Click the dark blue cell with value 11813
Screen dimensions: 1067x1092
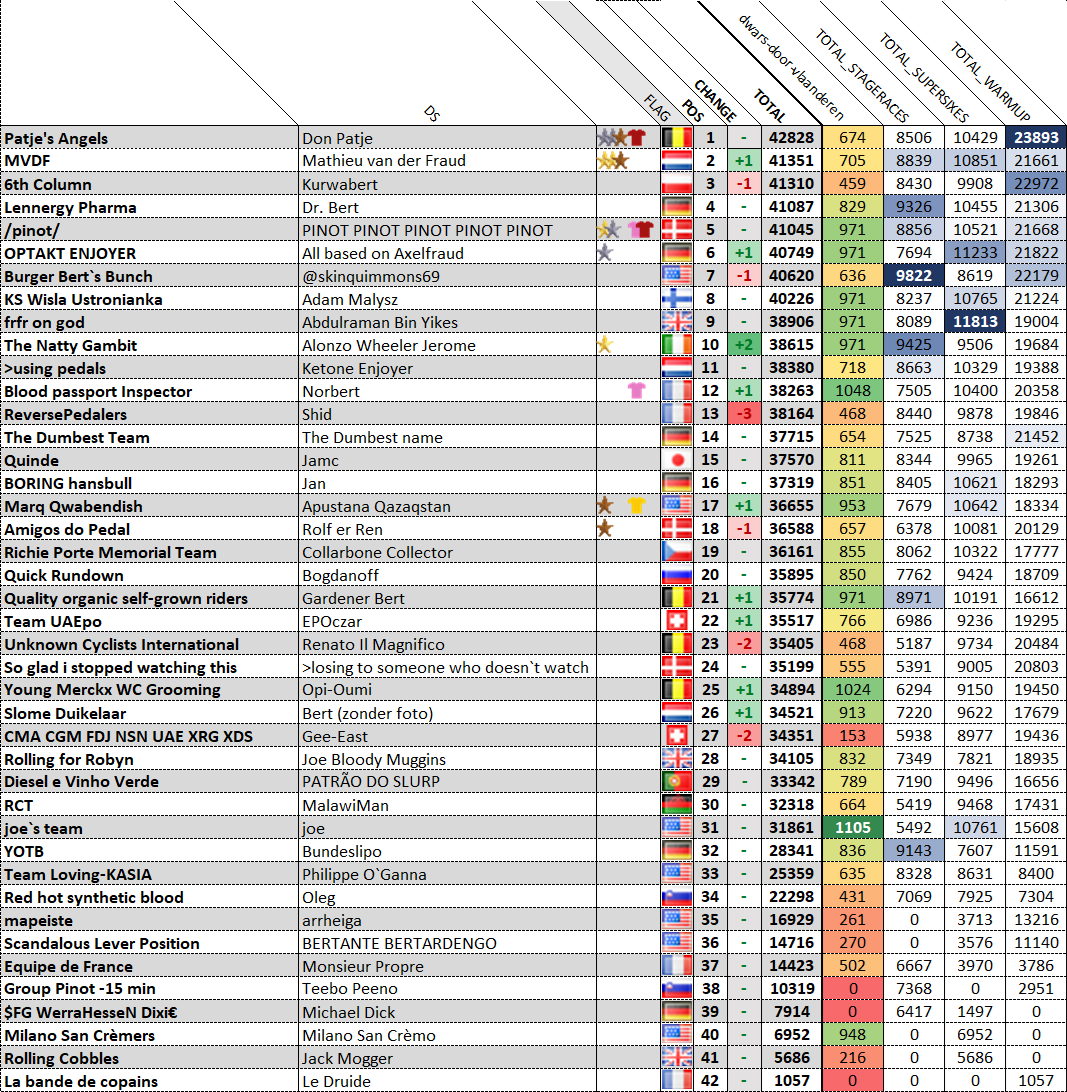pyautogui.click(x=974, y=321)
